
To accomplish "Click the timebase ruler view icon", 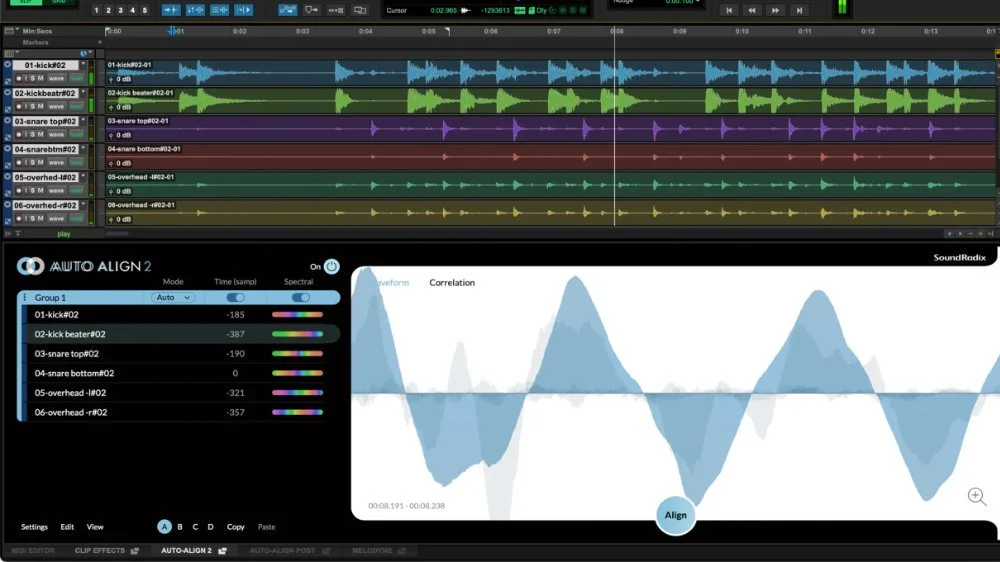I will pyautogui.click(x=9, y=31).
